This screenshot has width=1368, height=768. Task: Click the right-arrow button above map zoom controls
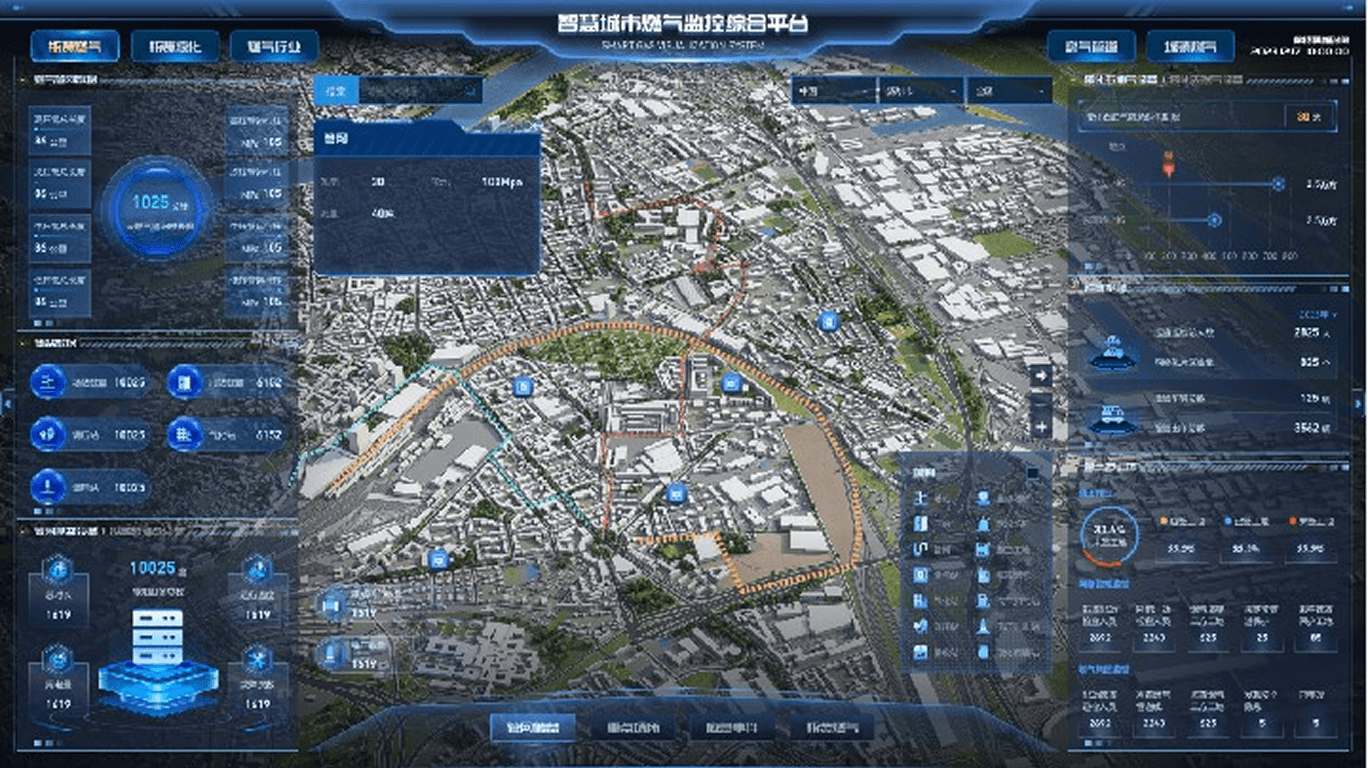pos(1041,375)
